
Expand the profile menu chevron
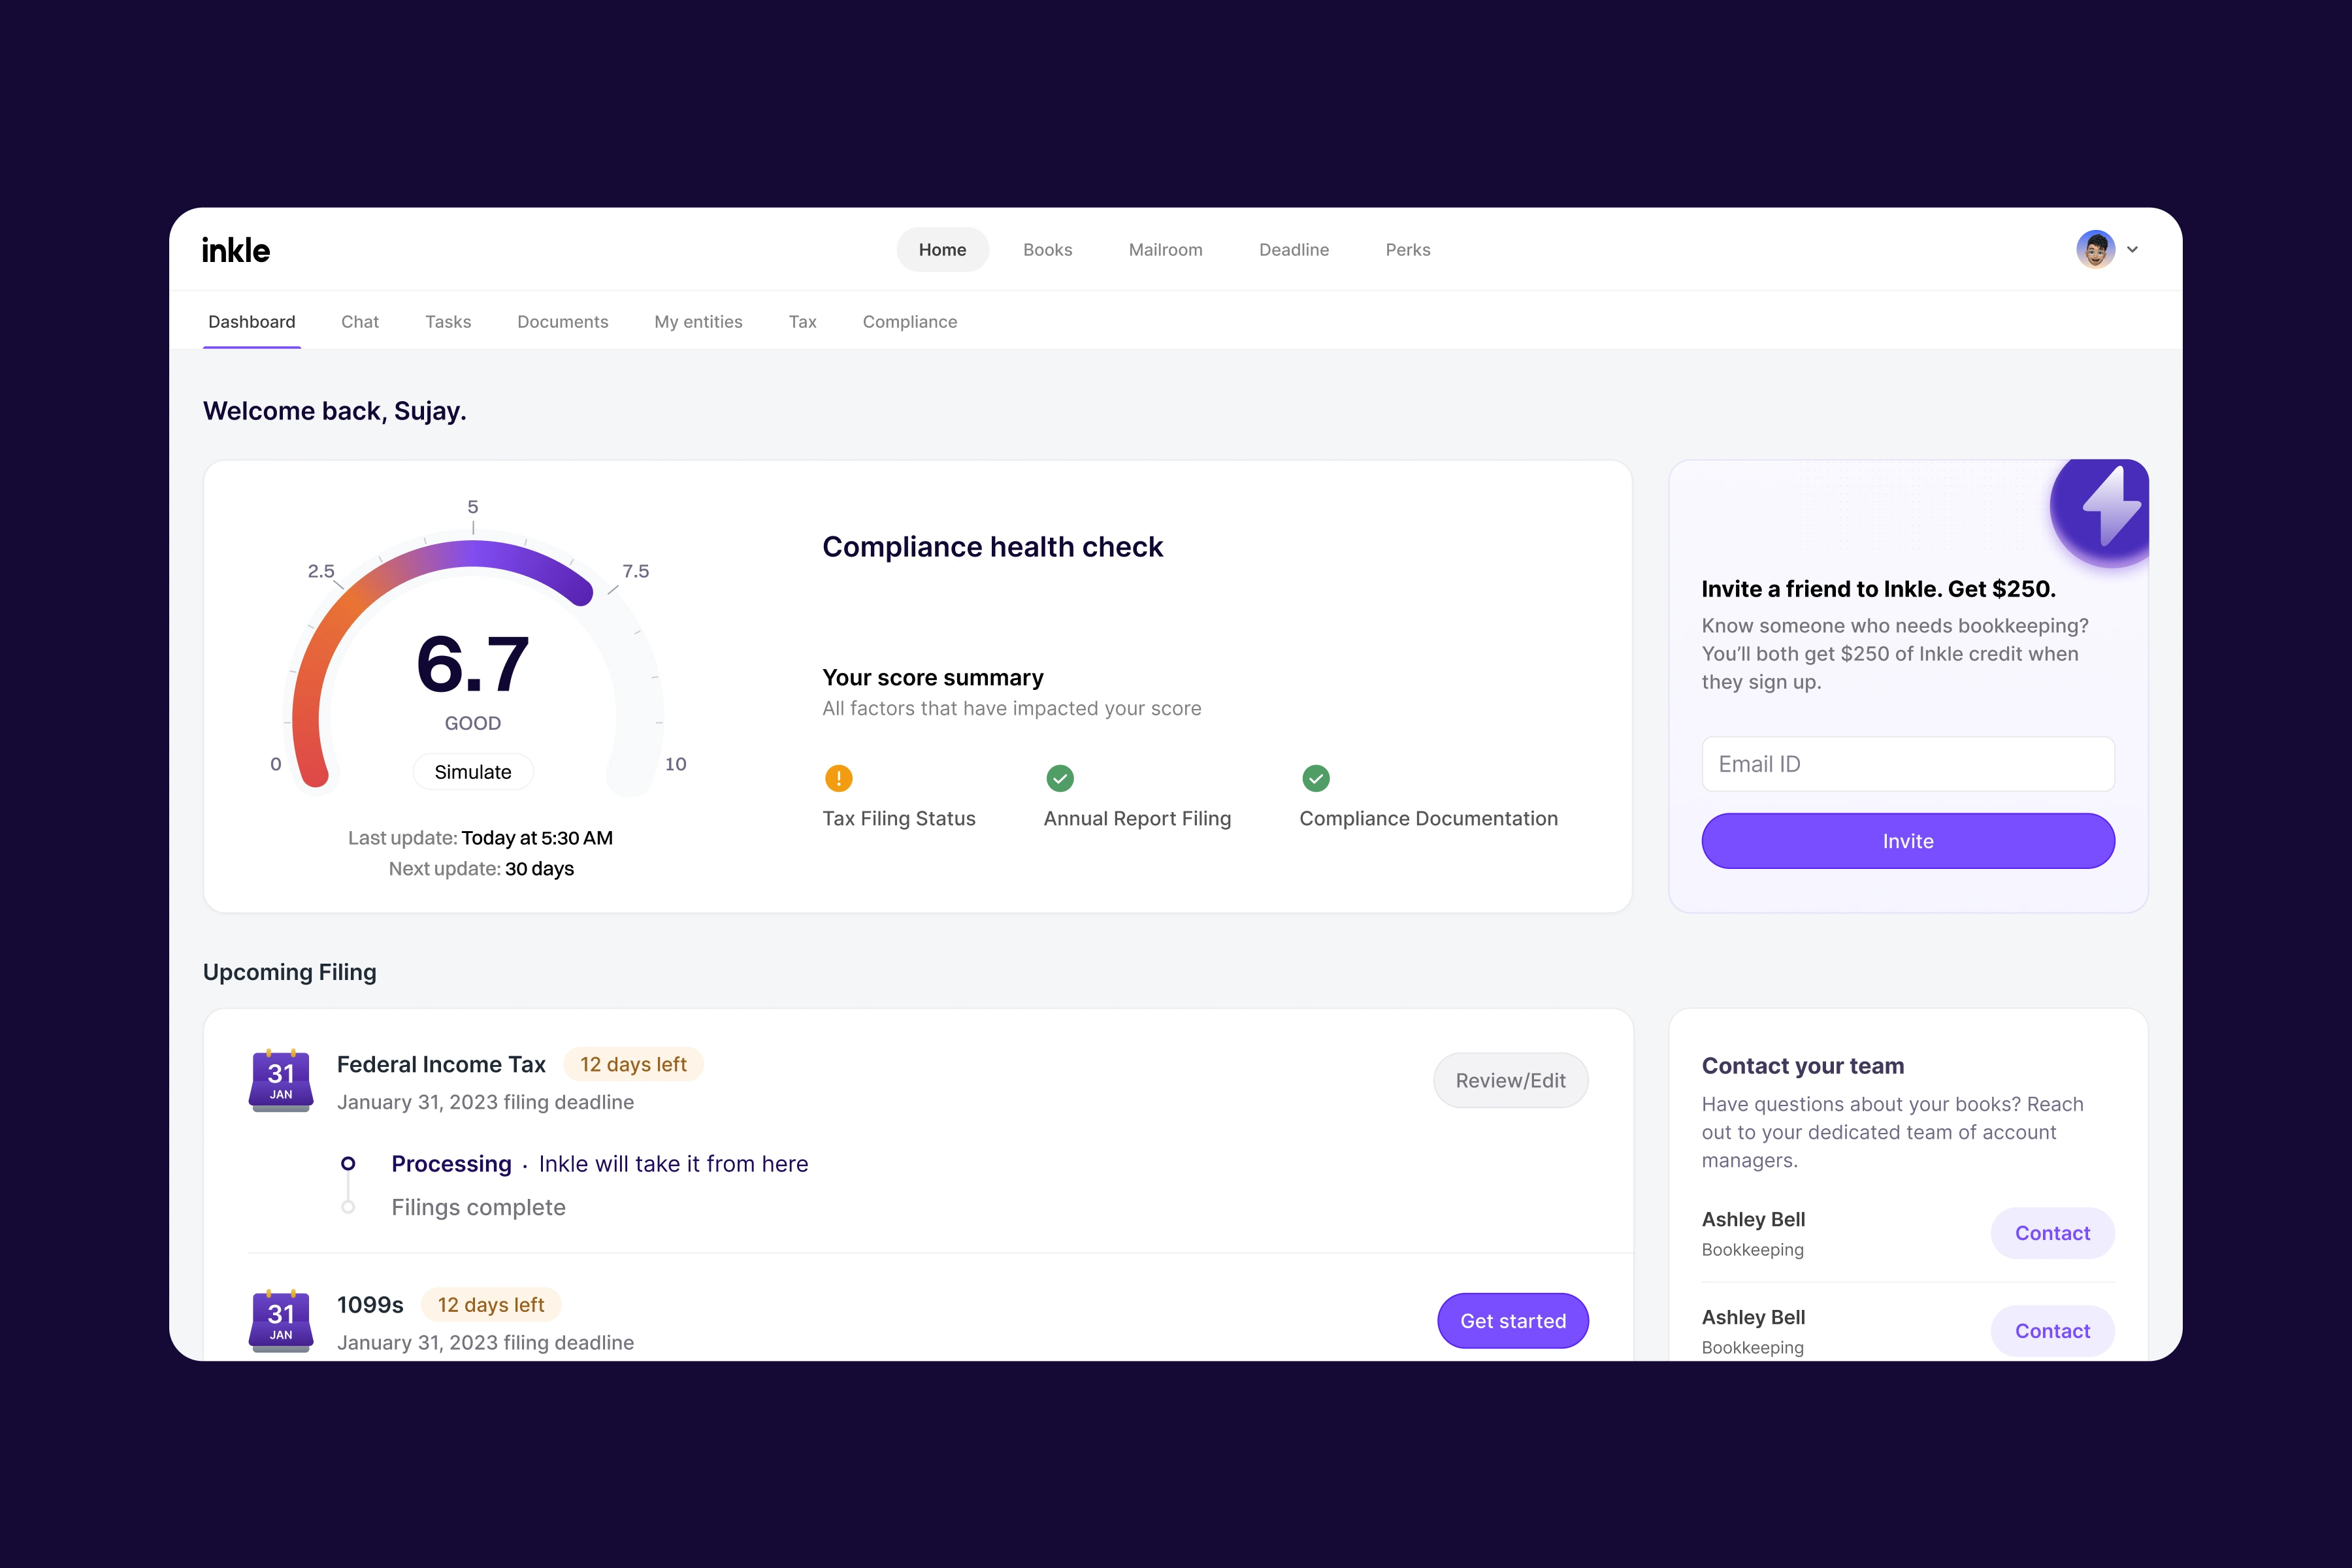point(2132,250)
